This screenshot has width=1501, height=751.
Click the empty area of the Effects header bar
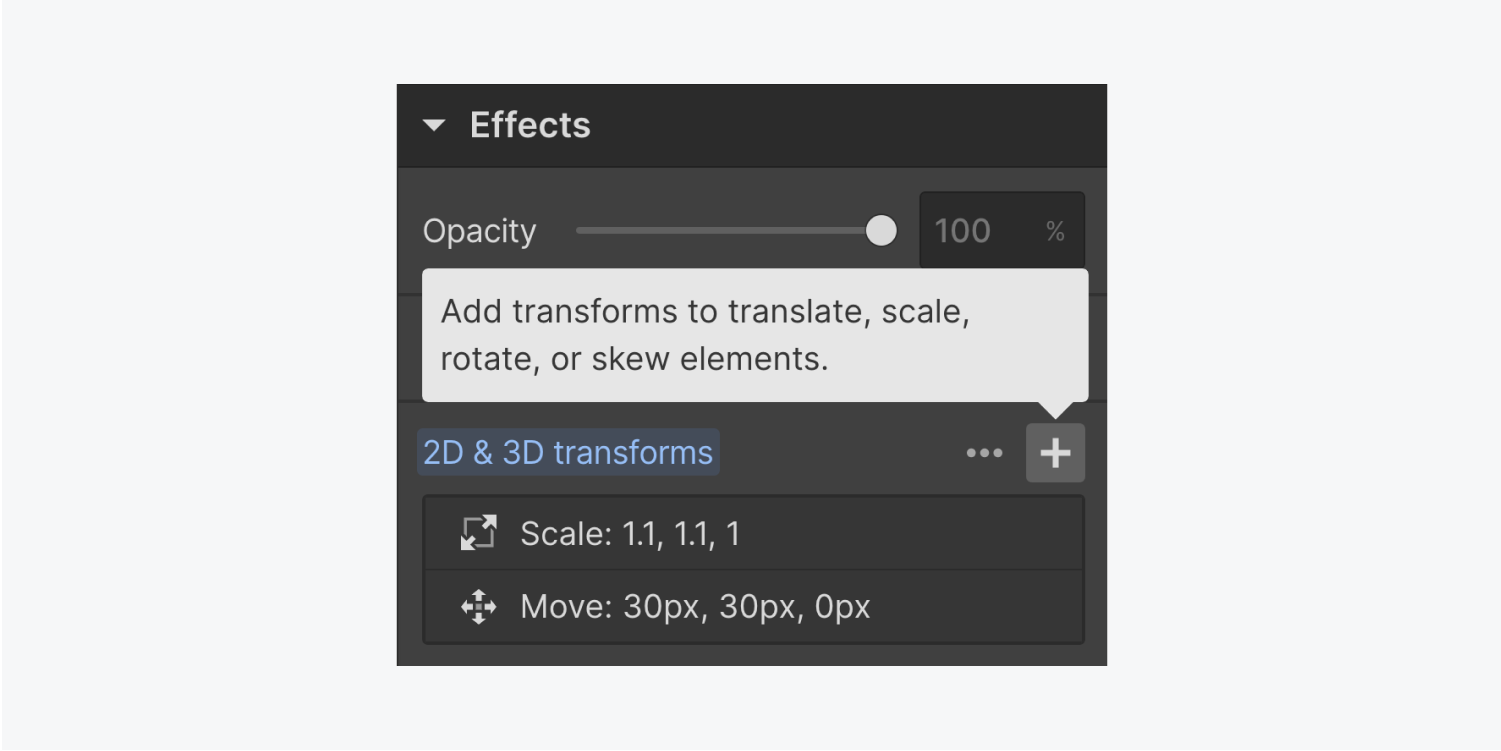(850, 126)
